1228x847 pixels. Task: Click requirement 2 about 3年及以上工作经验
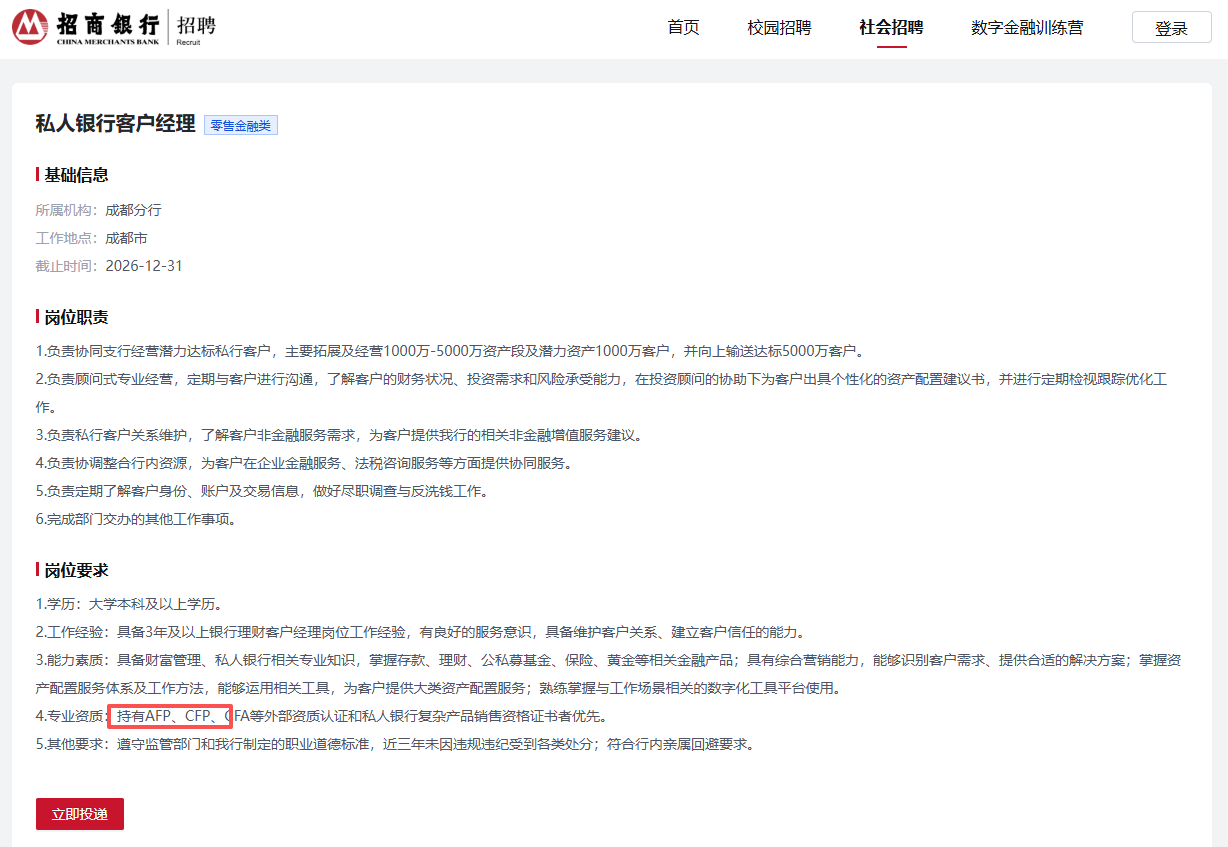[420, 632]
